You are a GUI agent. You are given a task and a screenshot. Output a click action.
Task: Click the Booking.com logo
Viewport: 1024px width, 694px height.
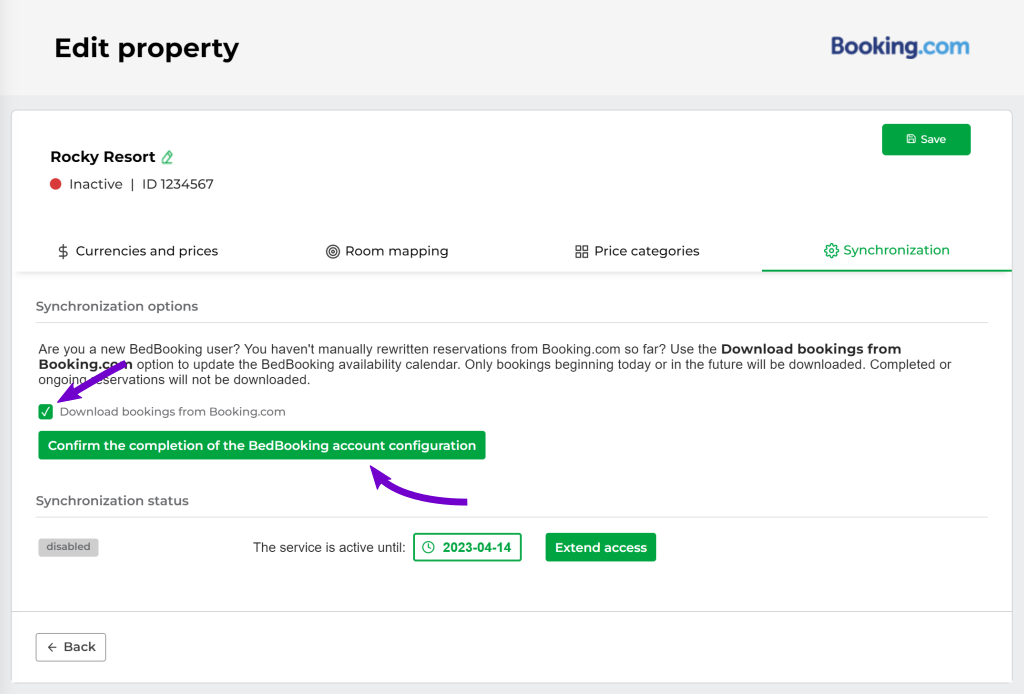(900, 46)
